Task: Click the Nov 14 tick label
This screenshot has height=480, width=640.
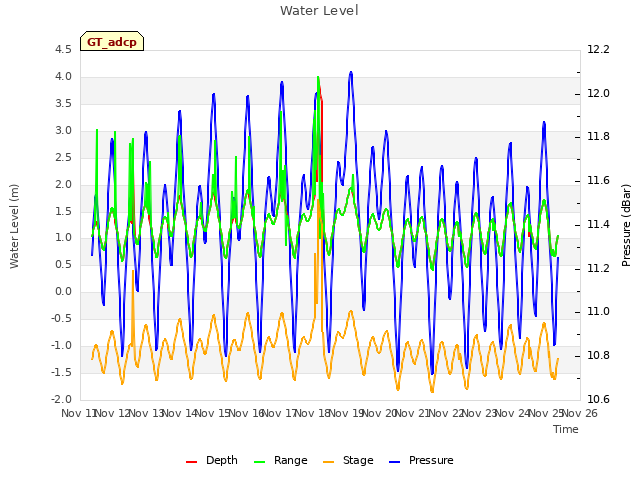Action: (180, 413)
